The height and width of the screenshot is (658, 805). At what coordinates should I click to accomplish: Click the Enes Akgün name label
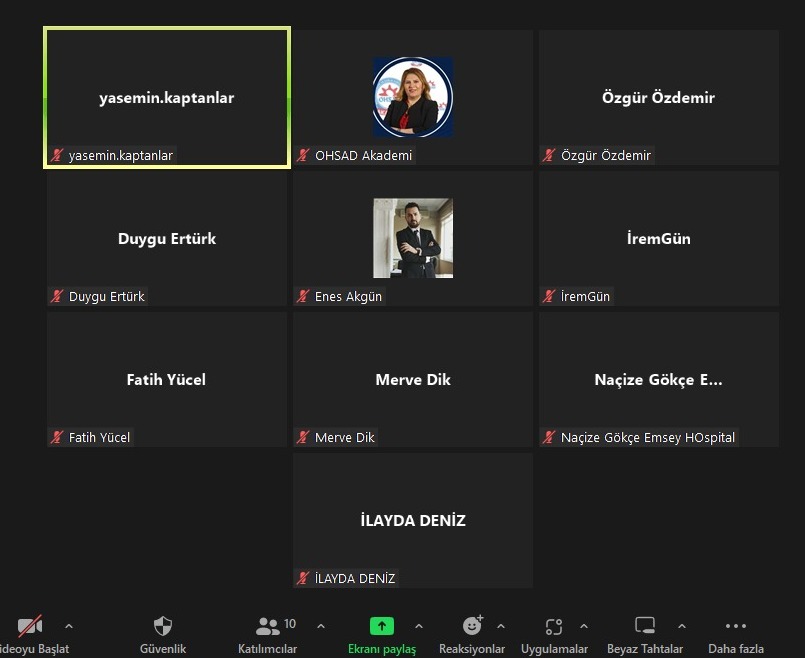click(348, 296)
